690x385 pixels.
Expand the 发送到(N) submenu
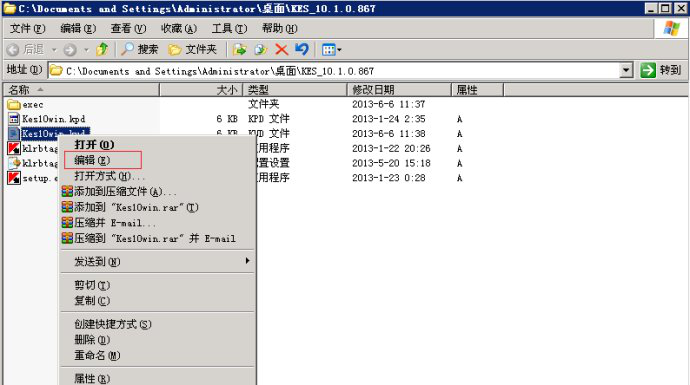tap(157, 261)
